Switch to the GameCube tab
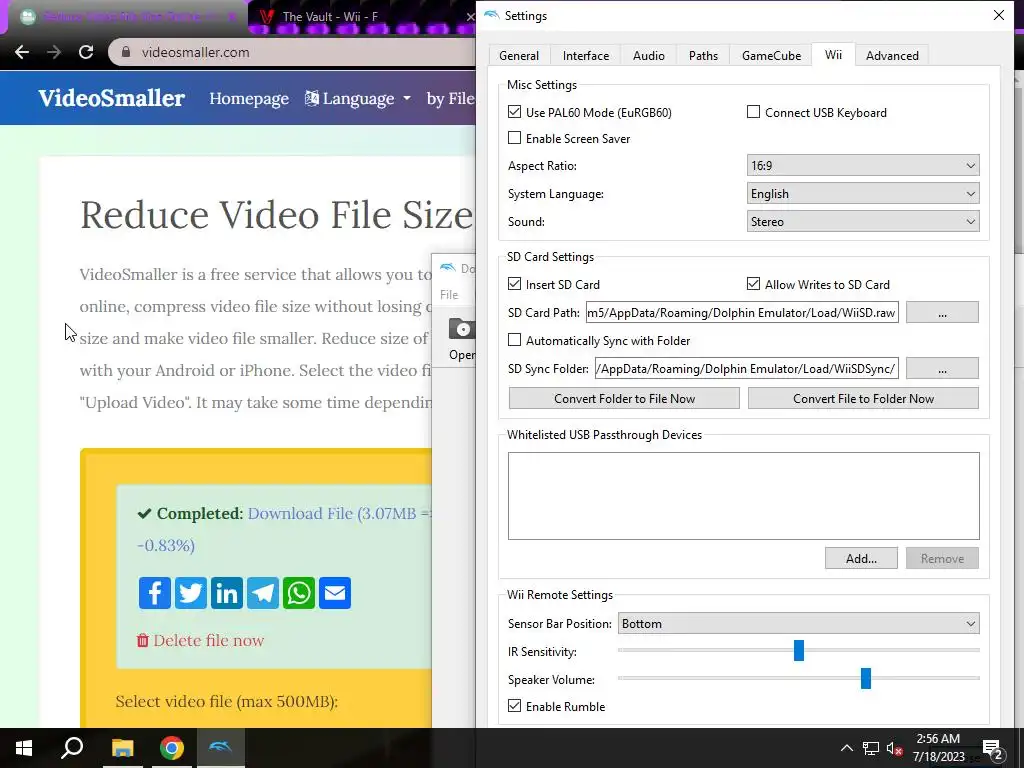The image size is (1024, 768). tap(771, 56)
